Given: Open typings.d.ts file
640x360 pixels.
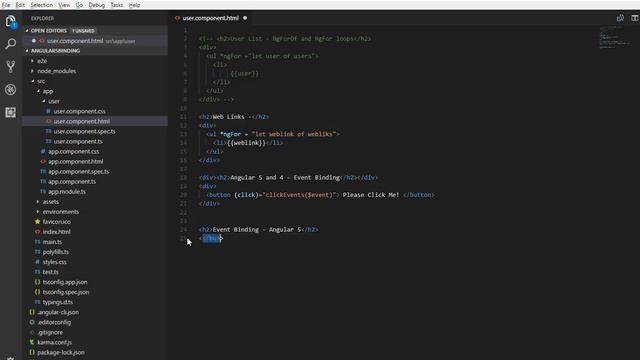Looking at the screenshot, I should (58, 302).
